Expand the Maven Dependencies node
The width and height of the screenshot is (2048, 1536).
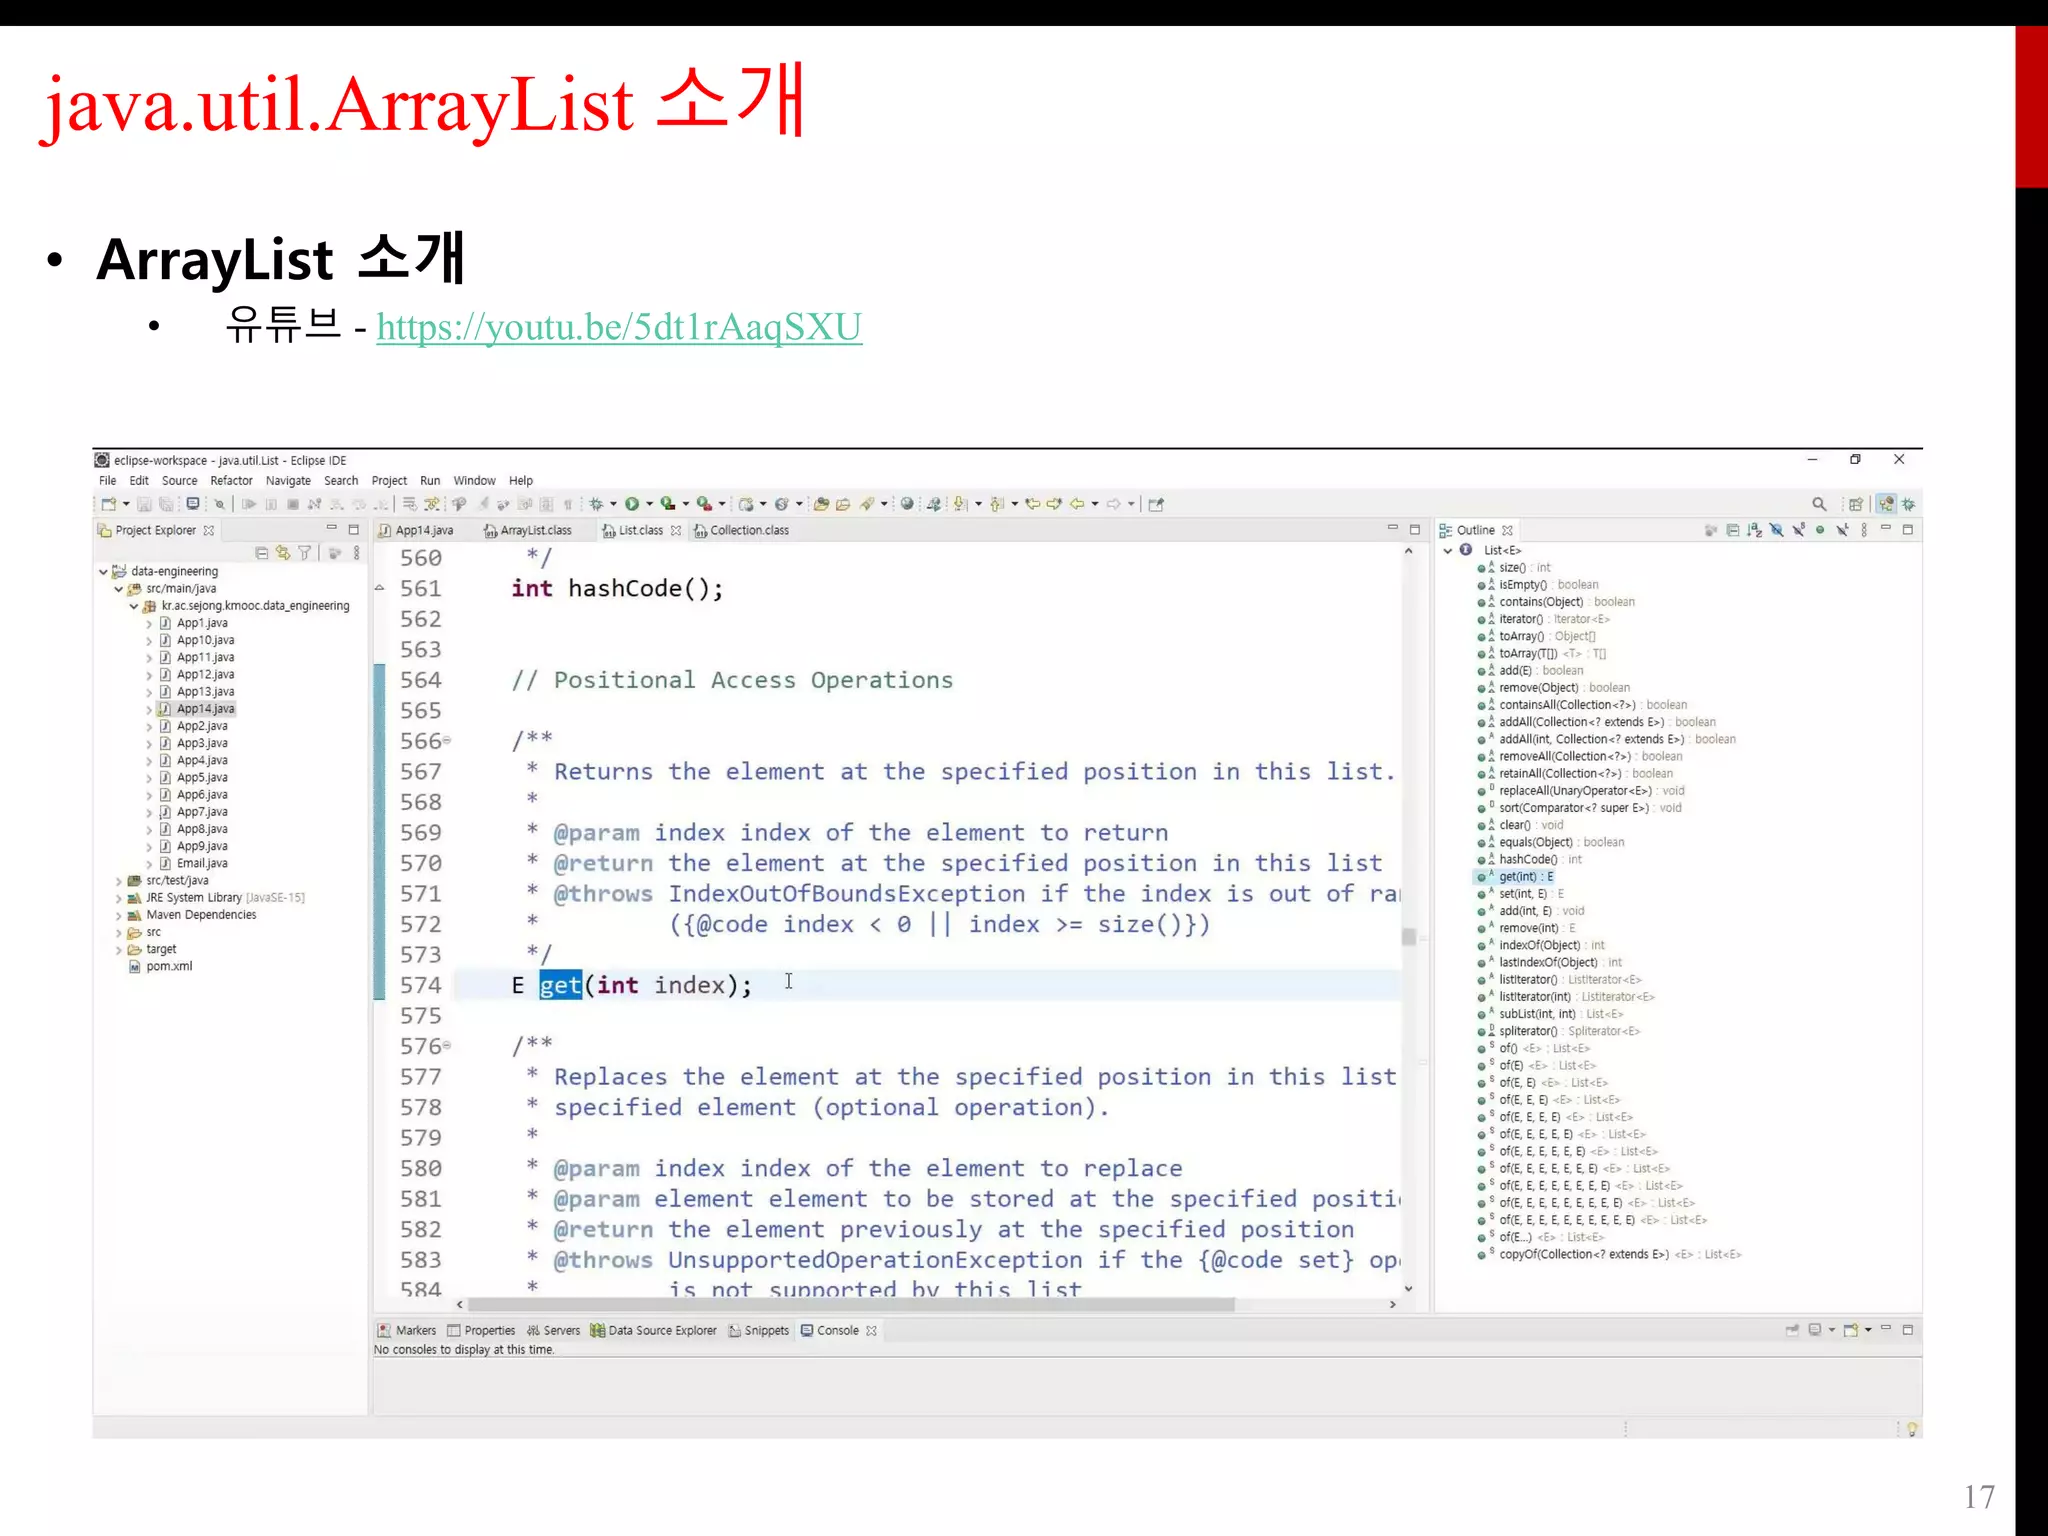(119, 915)
